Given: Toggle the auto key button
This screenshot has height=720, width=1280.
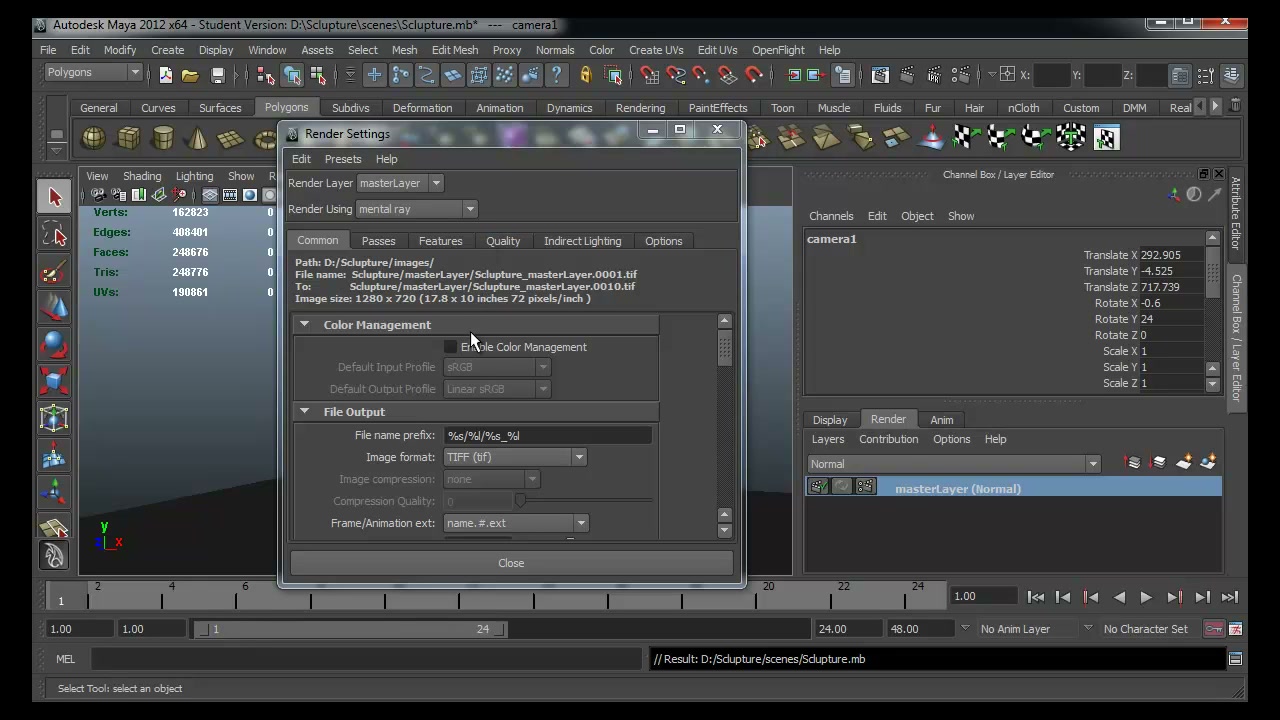Looking at the screenshot, I should (x=1213, y=629).
